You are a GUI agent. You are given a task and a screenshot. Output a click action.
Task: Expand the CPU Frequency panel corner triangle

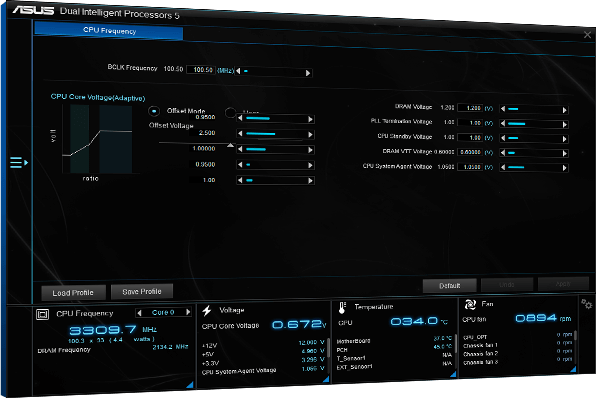point(190,385)
